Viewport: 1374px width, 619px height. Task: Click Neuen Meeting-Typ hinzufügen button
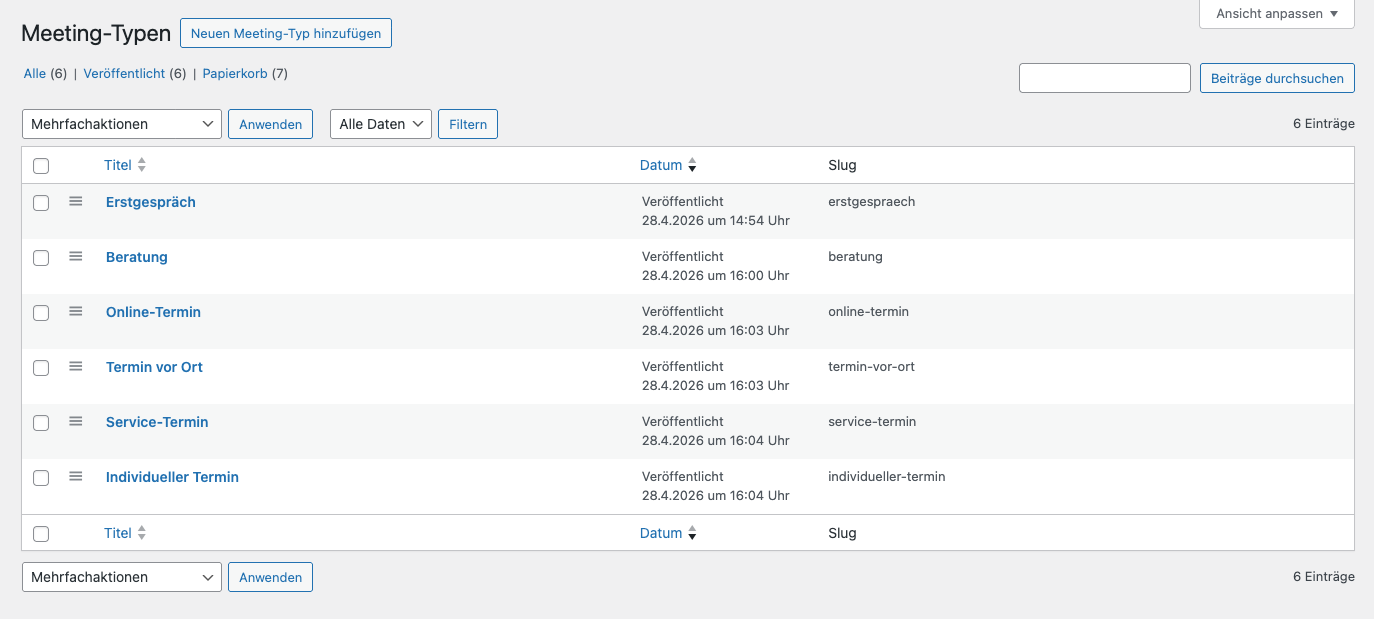286,33
